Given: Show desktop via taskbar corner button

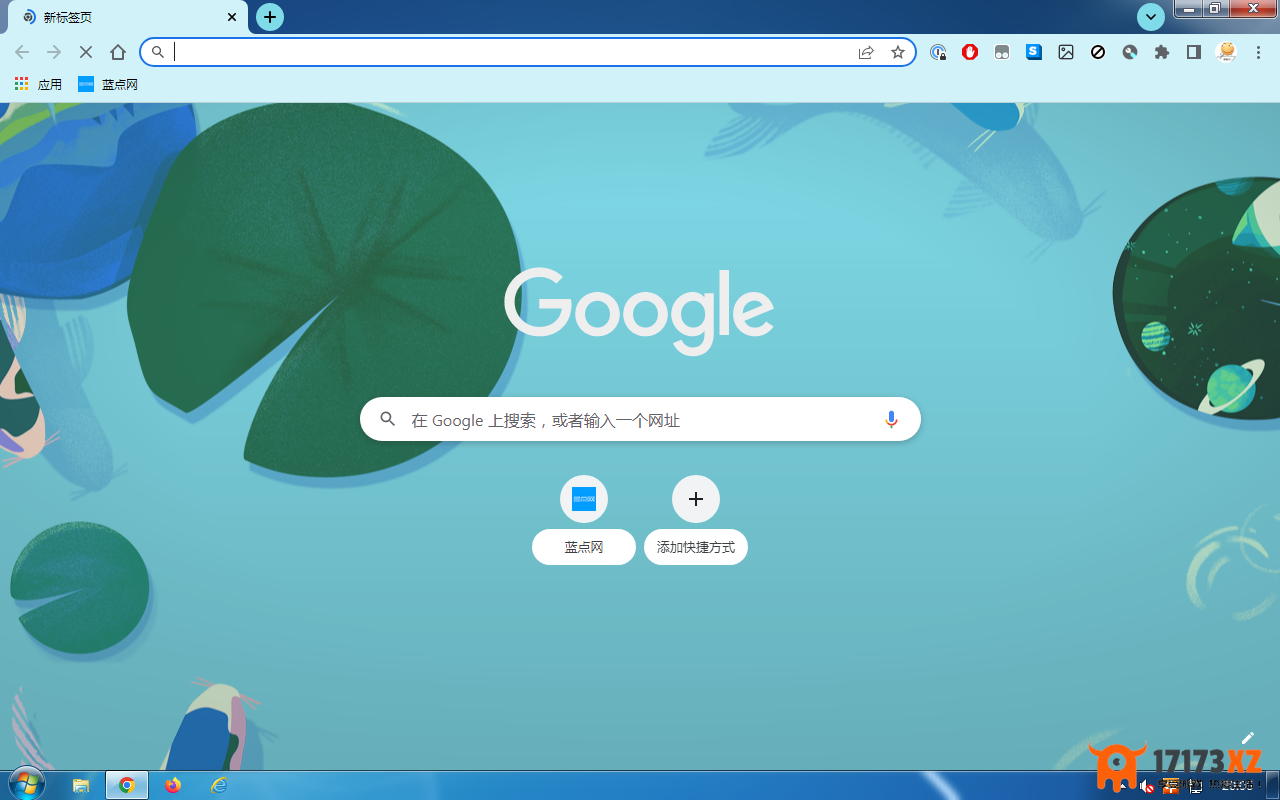Looking at the screenshot, I should pyautogui.click(x=1272, y=785).
